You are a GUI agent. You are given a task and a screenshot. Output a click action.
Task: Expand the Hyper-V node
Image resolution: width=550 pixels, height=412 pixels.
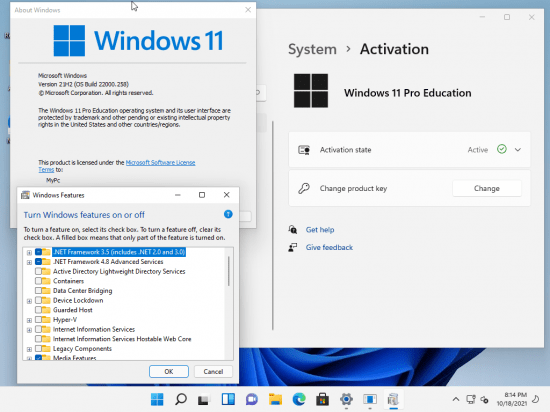tap(29, 320)
